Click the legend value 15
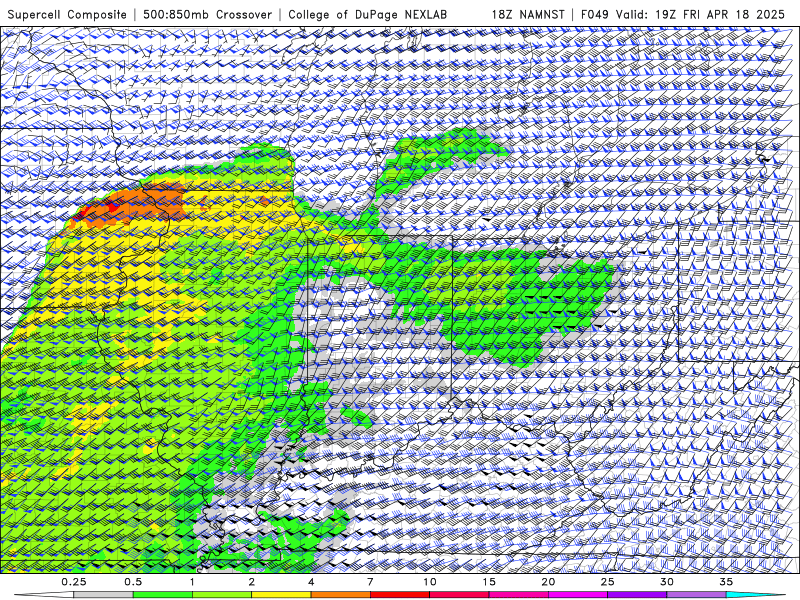800x600 pixels. point(489,582)
